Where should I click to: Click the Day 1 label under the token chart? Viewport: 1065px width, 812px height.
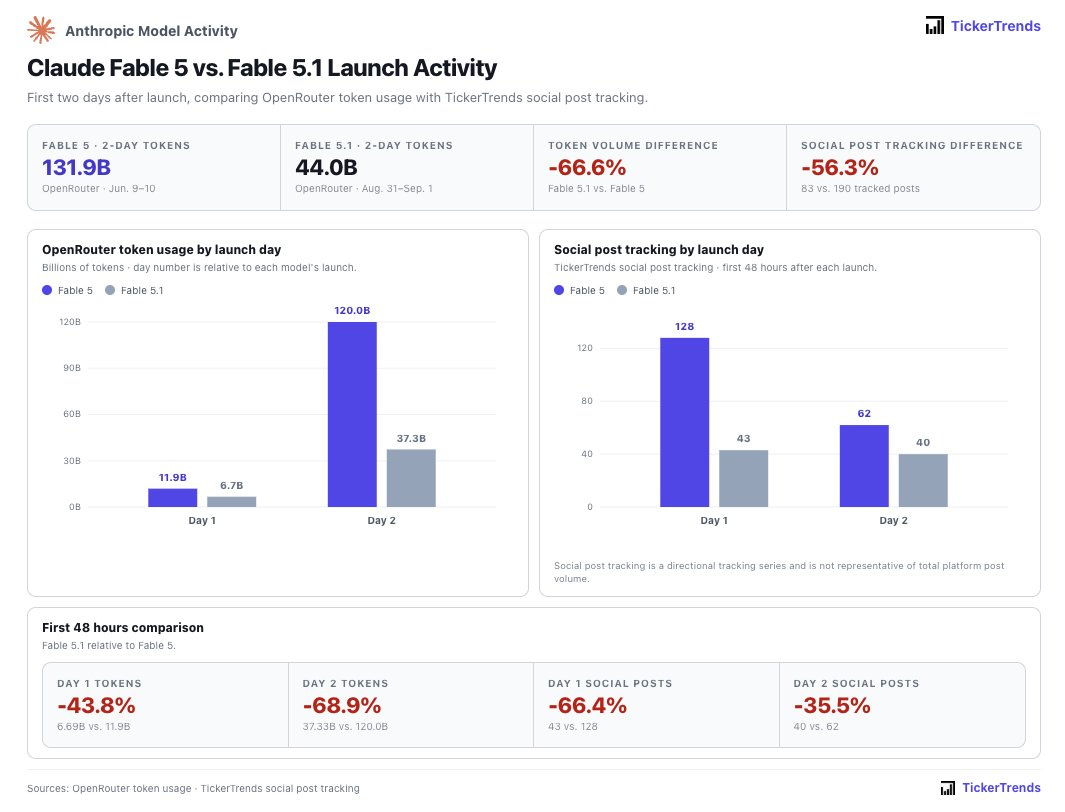point(202,520)
